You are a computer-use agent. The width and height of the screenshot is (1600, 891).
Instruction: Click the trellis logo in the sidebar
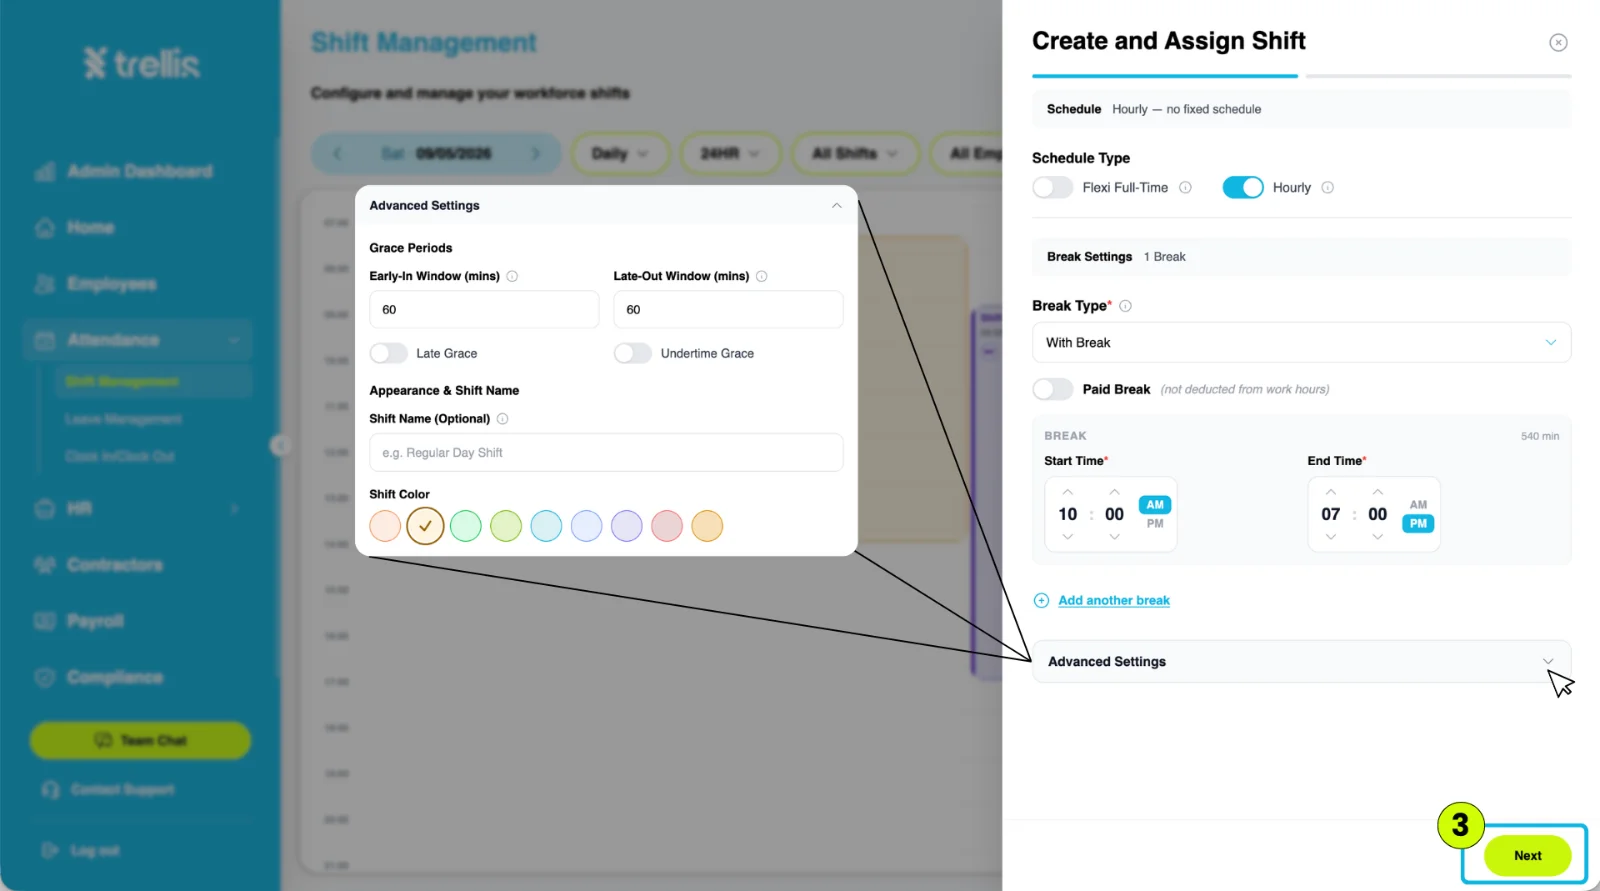pyautogui.click(x=141, y=63)
